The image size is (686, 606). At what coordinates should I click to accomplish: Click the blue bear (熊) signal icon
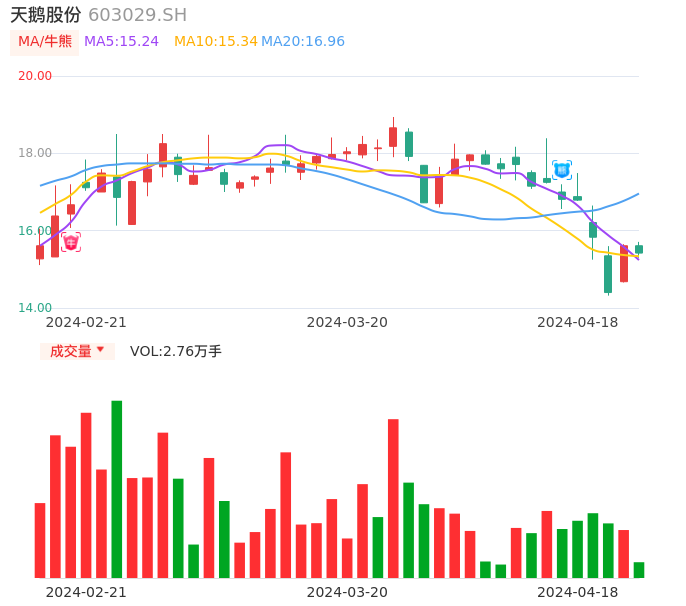562,170
